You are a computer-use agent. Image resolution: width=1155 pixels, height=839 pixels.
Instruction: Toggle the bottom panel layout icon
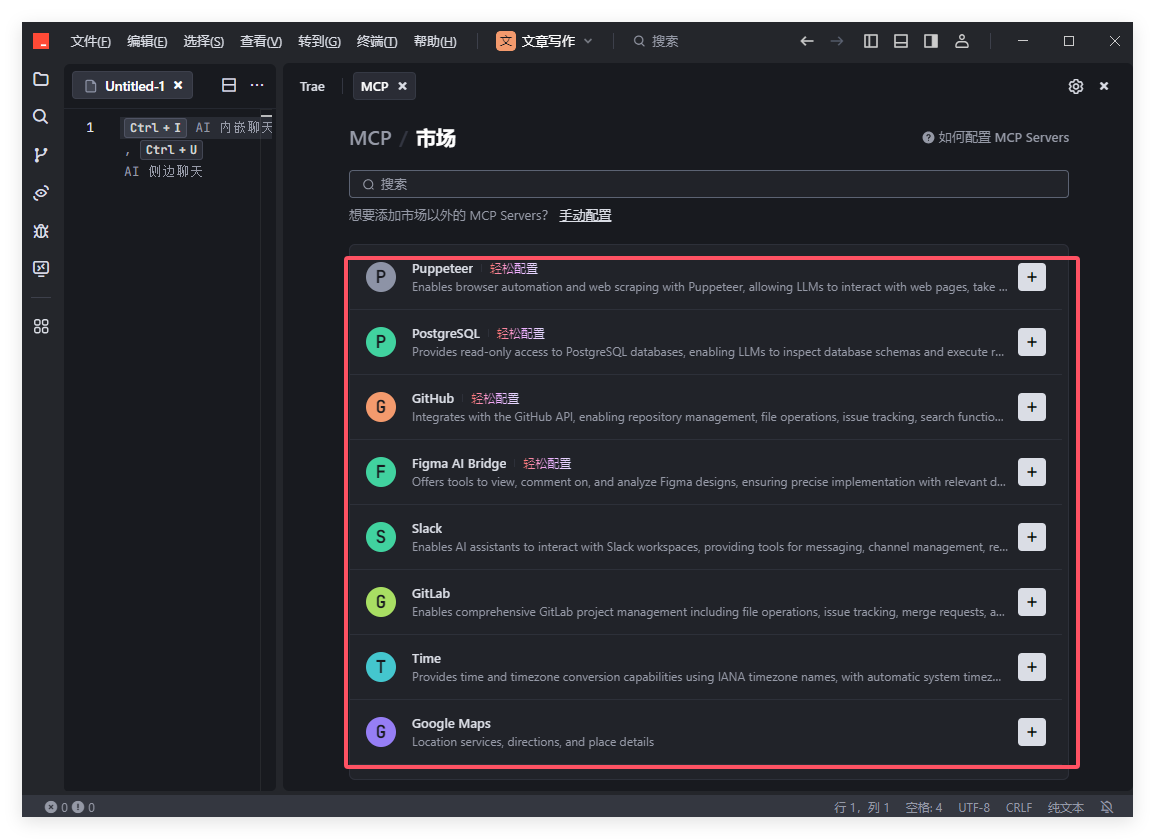click(901, 41)
